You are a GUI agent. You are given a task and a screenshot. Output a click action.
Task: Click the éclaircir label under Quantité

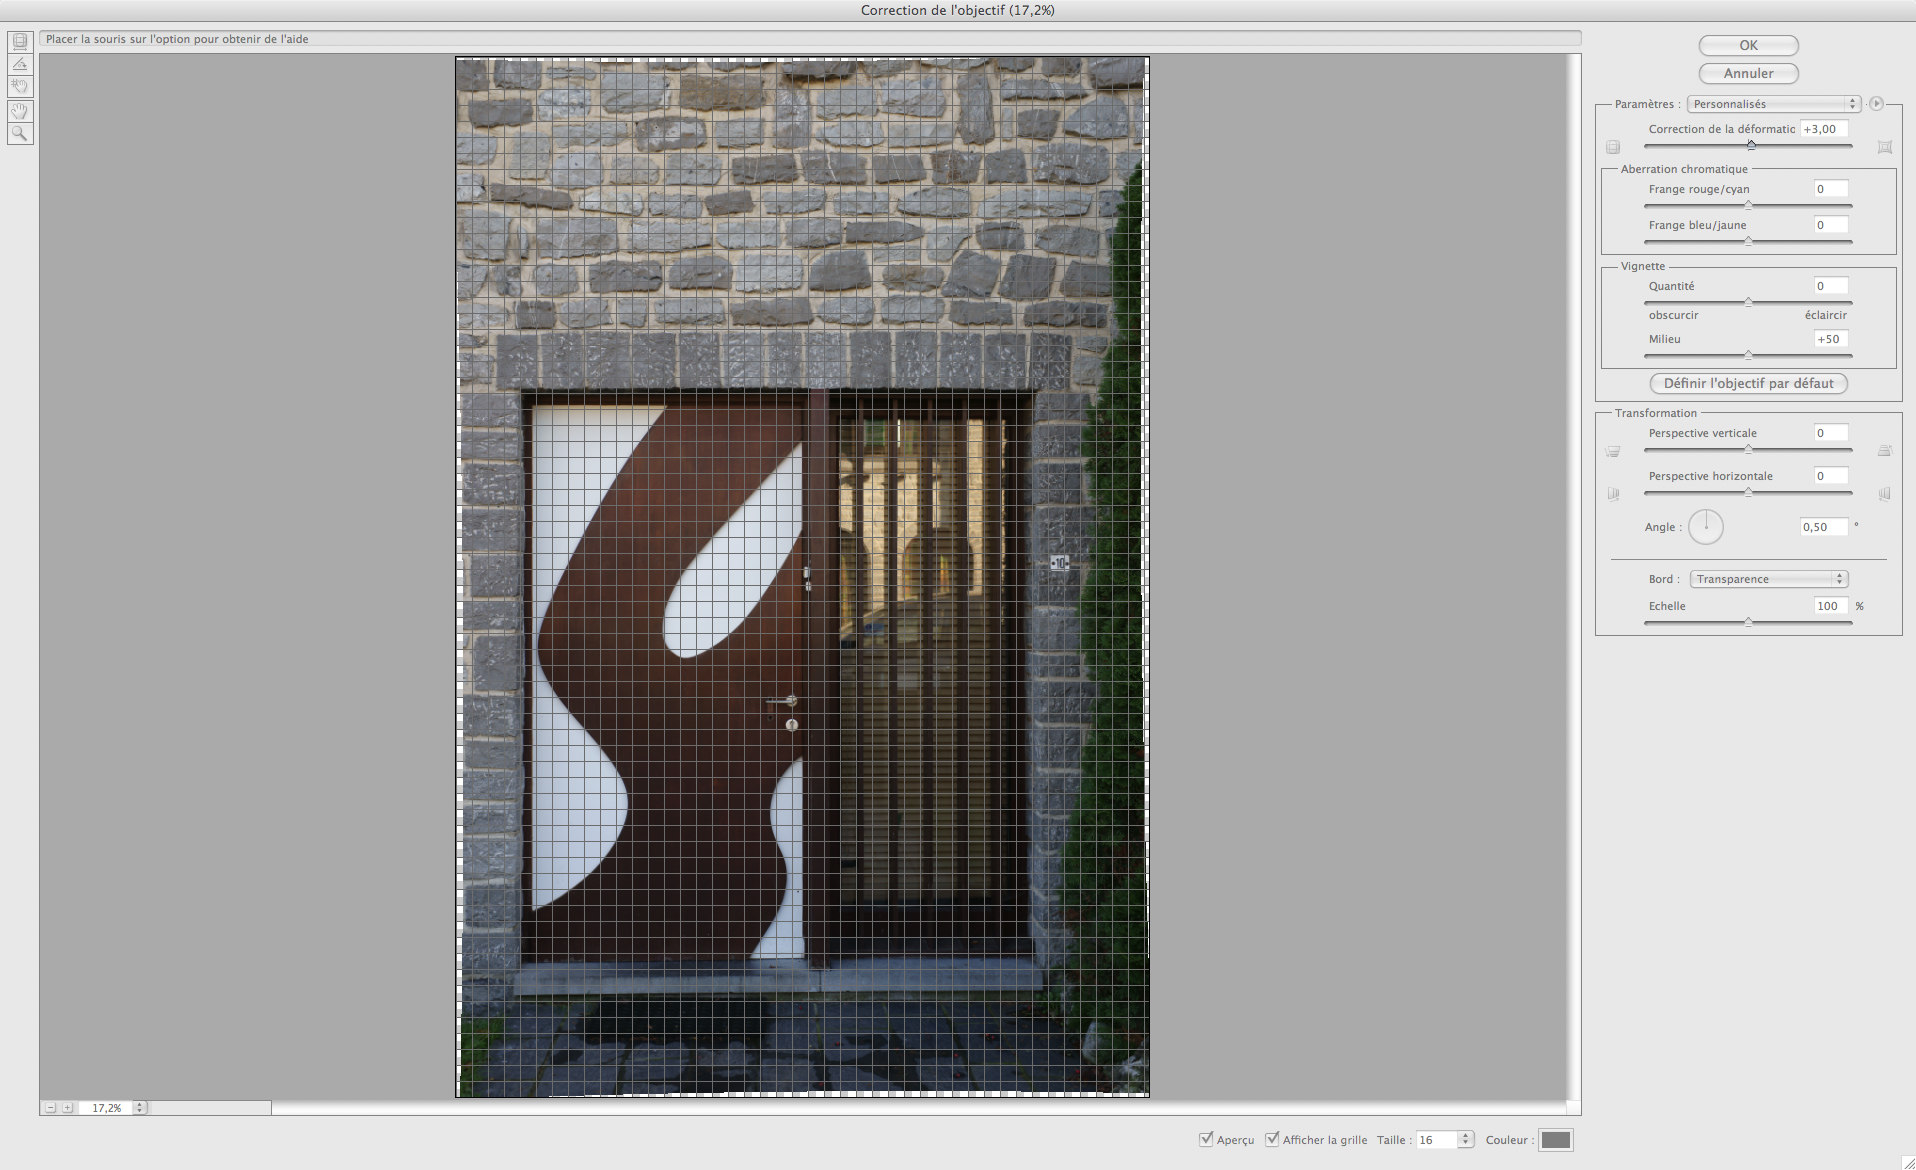1825,315
